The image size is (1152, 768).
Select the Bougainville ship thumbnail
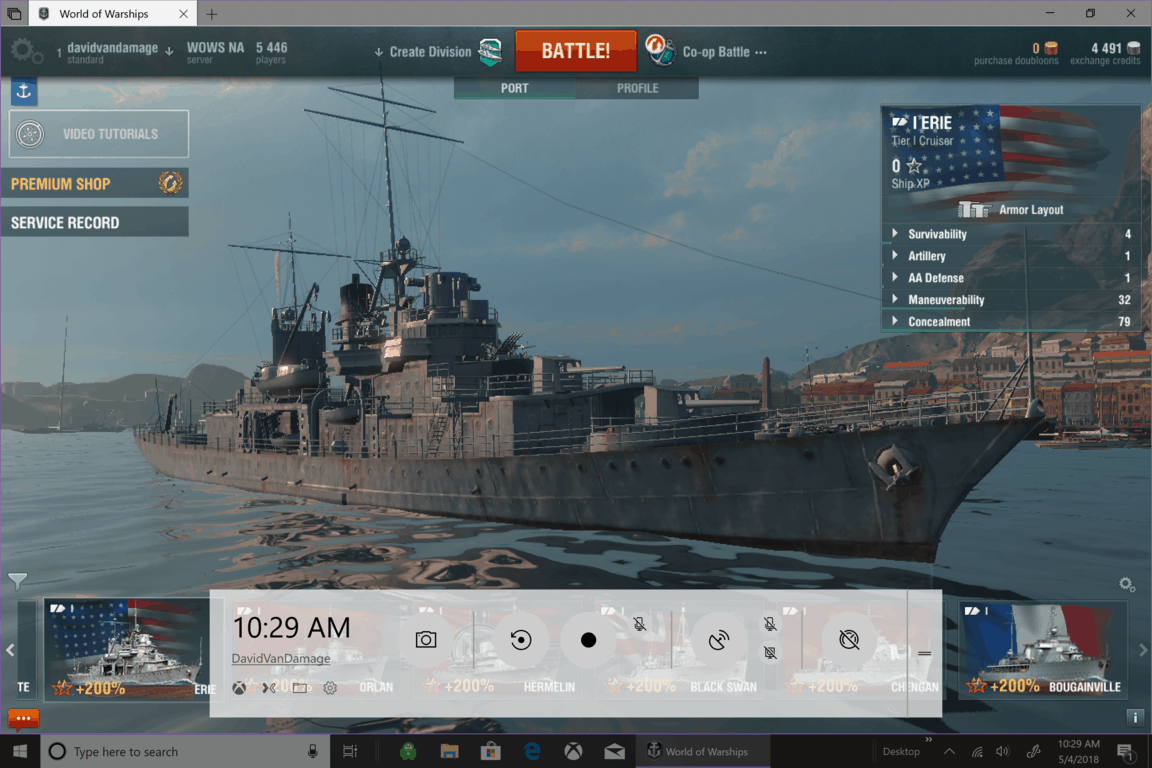[x=1043, y=649]
